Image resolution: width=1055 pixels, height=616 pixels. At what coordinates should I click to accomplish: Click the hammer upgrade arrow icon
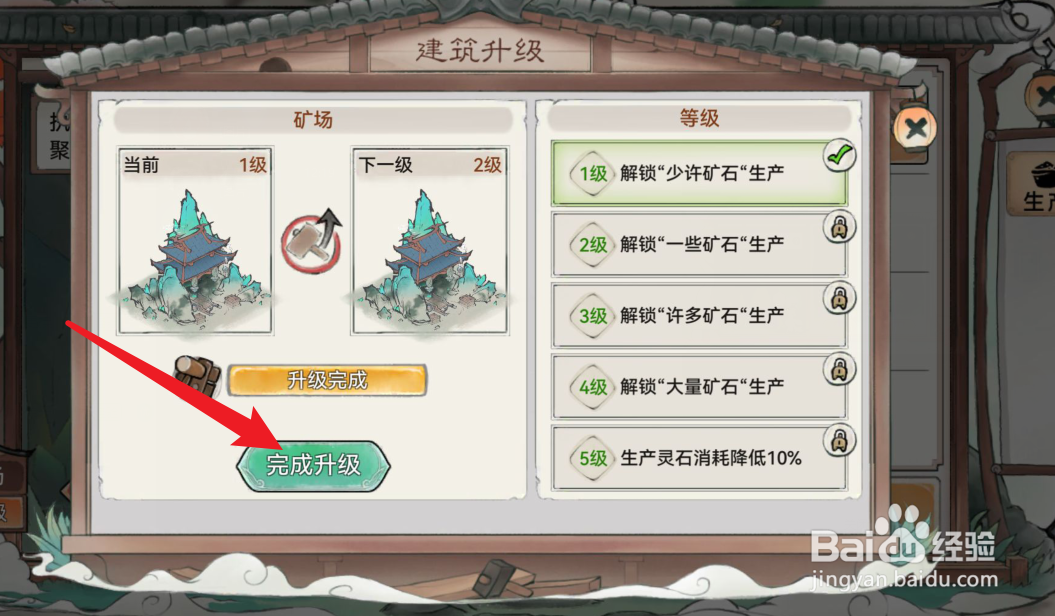click(312, 240)
